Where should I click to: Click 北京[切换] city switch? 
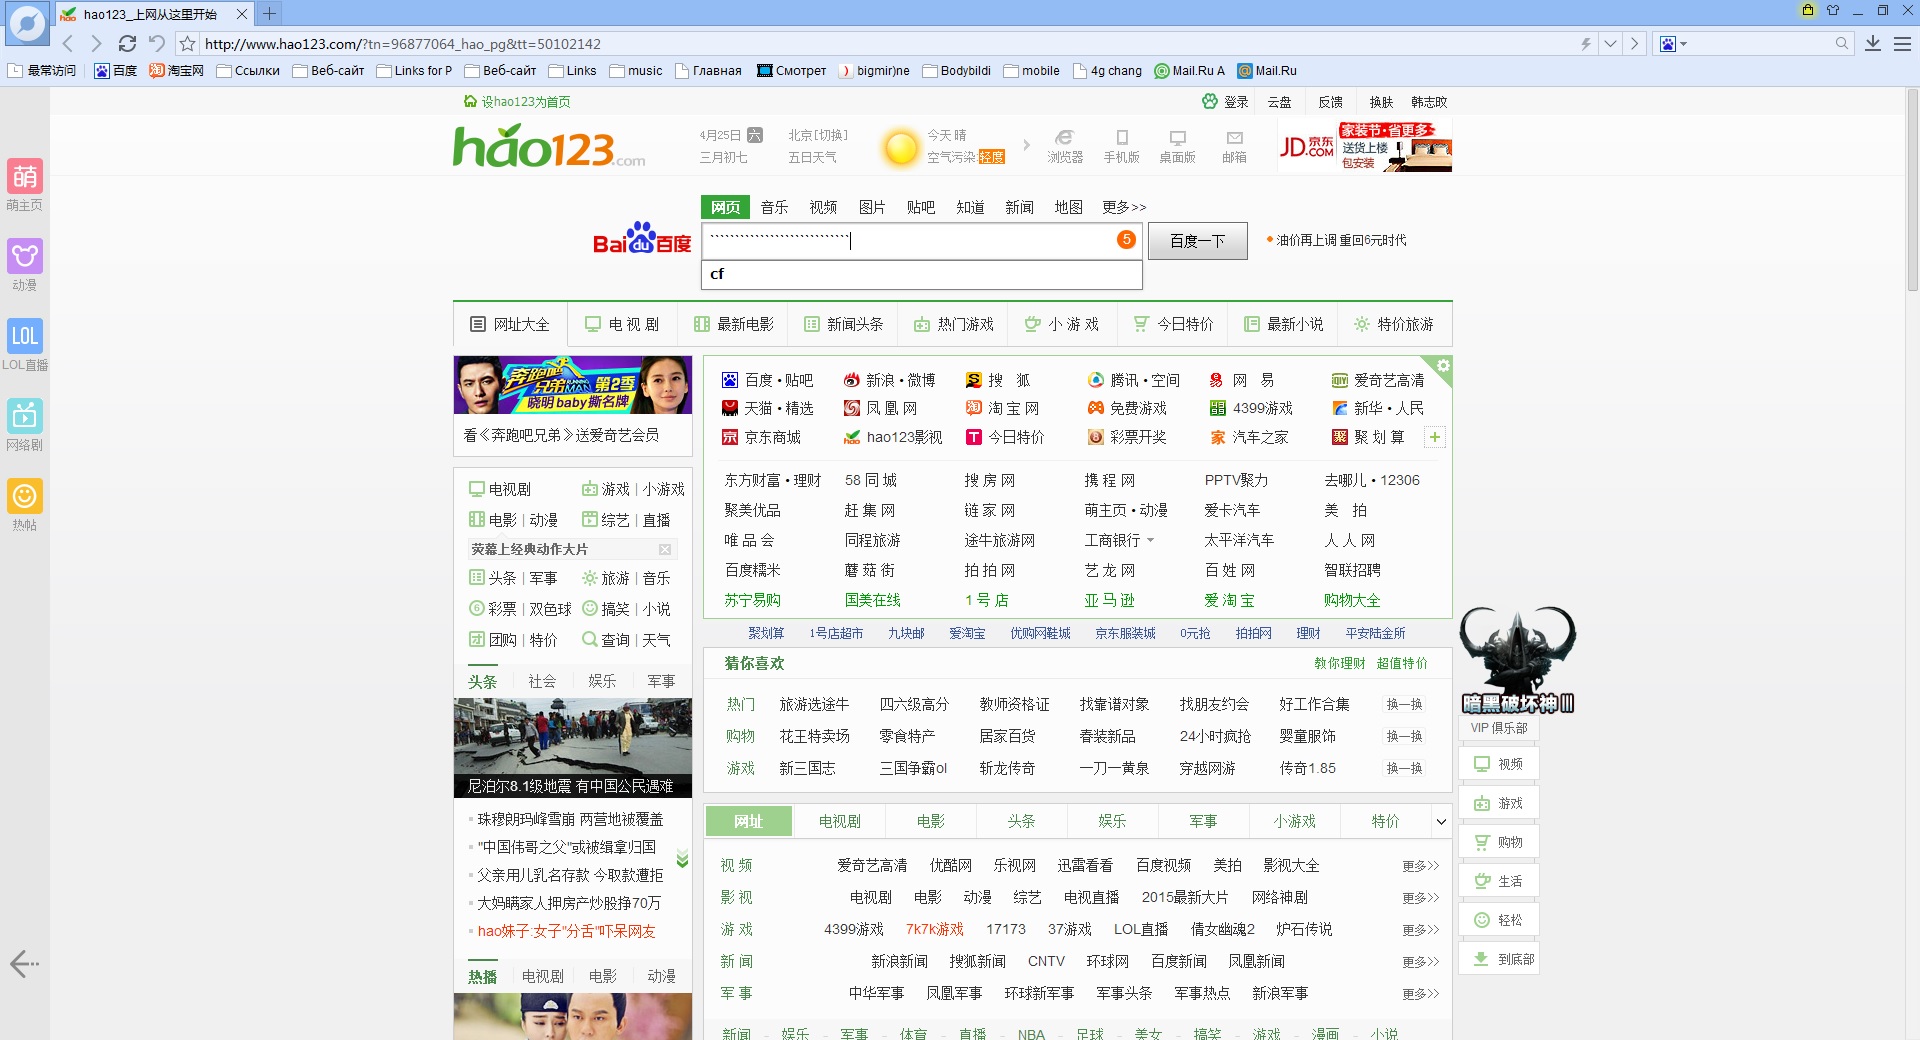tap(817, 135)
